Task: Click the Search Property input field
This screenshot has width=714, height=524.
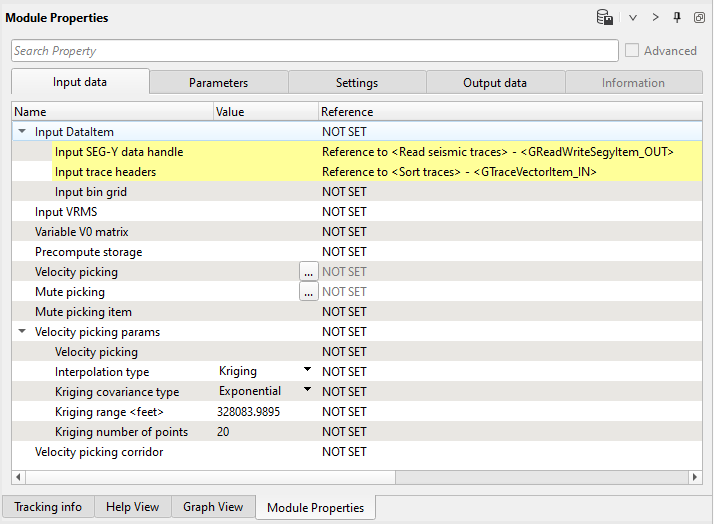Action: point(314,51)
